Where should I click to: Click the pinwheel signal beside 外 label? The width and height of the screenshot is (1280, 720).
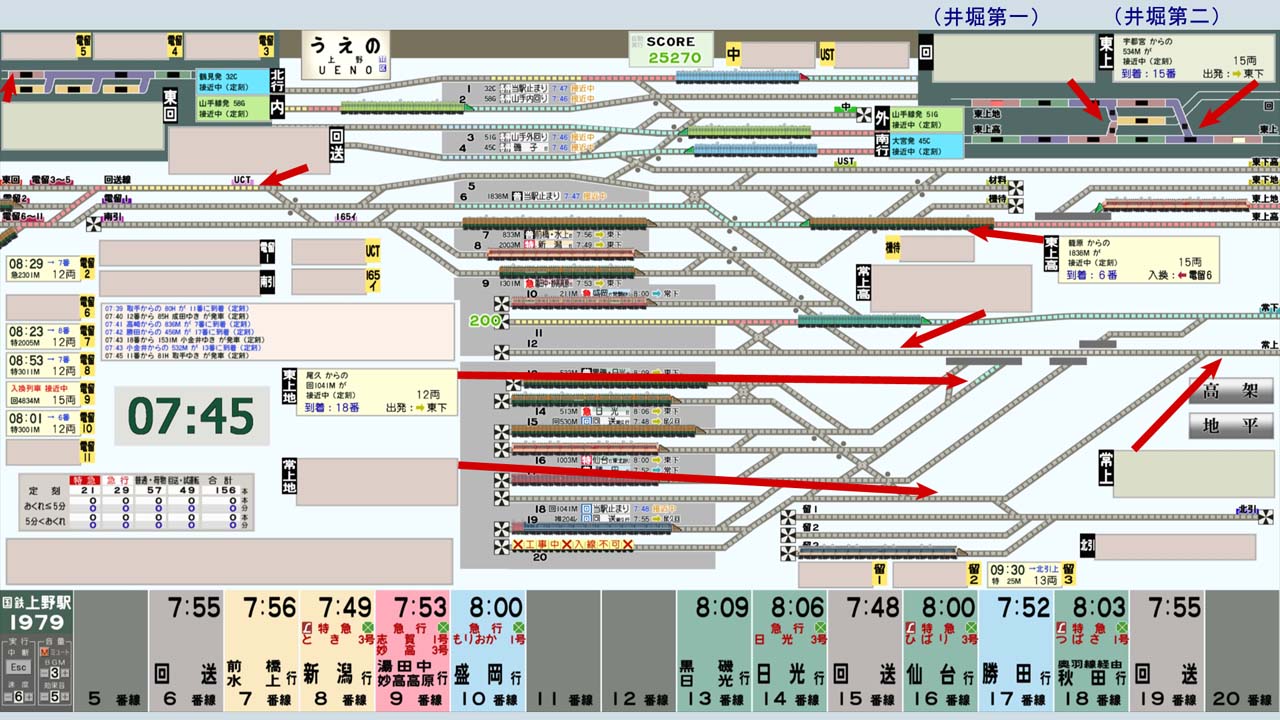tap(864, 115)
